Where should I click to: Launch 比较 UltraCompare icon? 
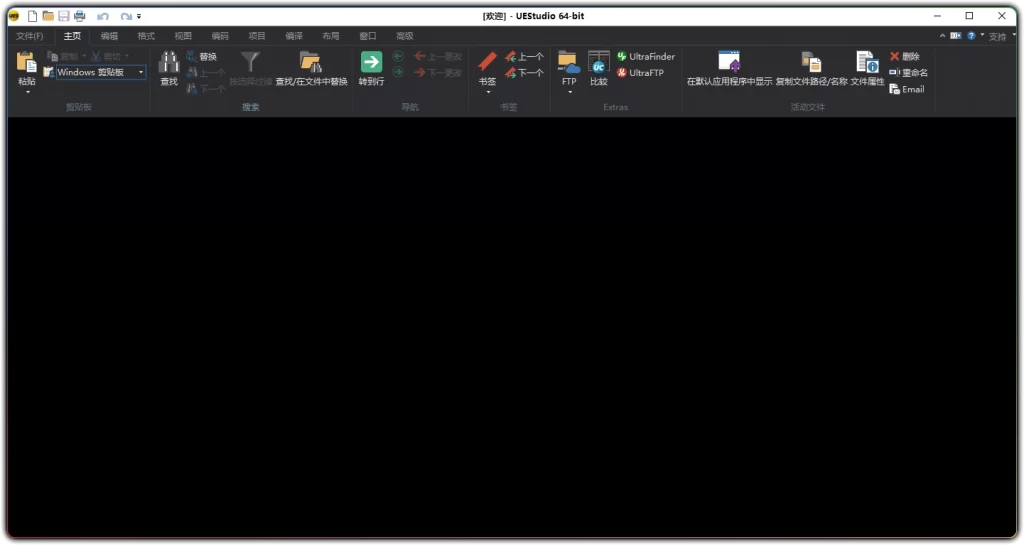coord(598,63)
